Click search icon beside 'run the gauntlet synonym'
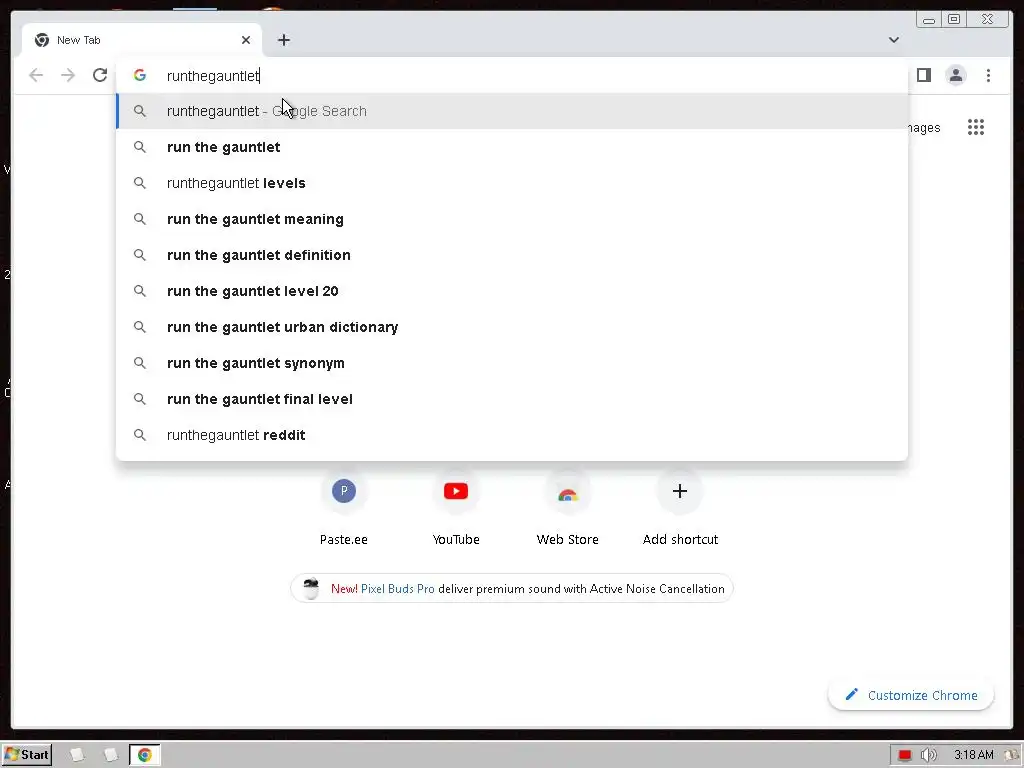The width and height of the screenshot is (1024, 768). point(140,362)
